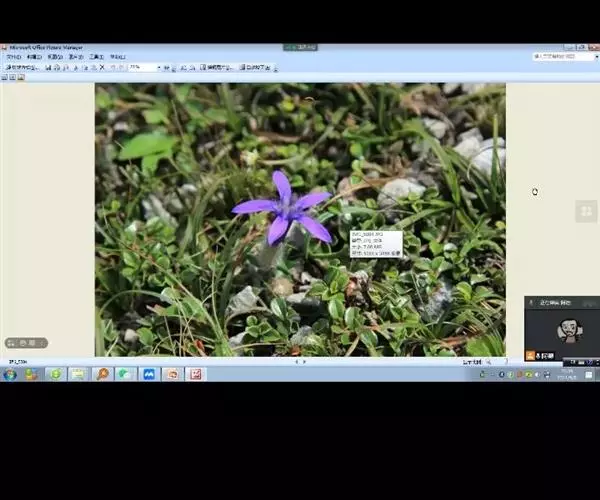Image resolution: width=600 pixels, height=500 pixels.
Task: Click the previous/next picture arrows below photo
Action: click(299, 362)
